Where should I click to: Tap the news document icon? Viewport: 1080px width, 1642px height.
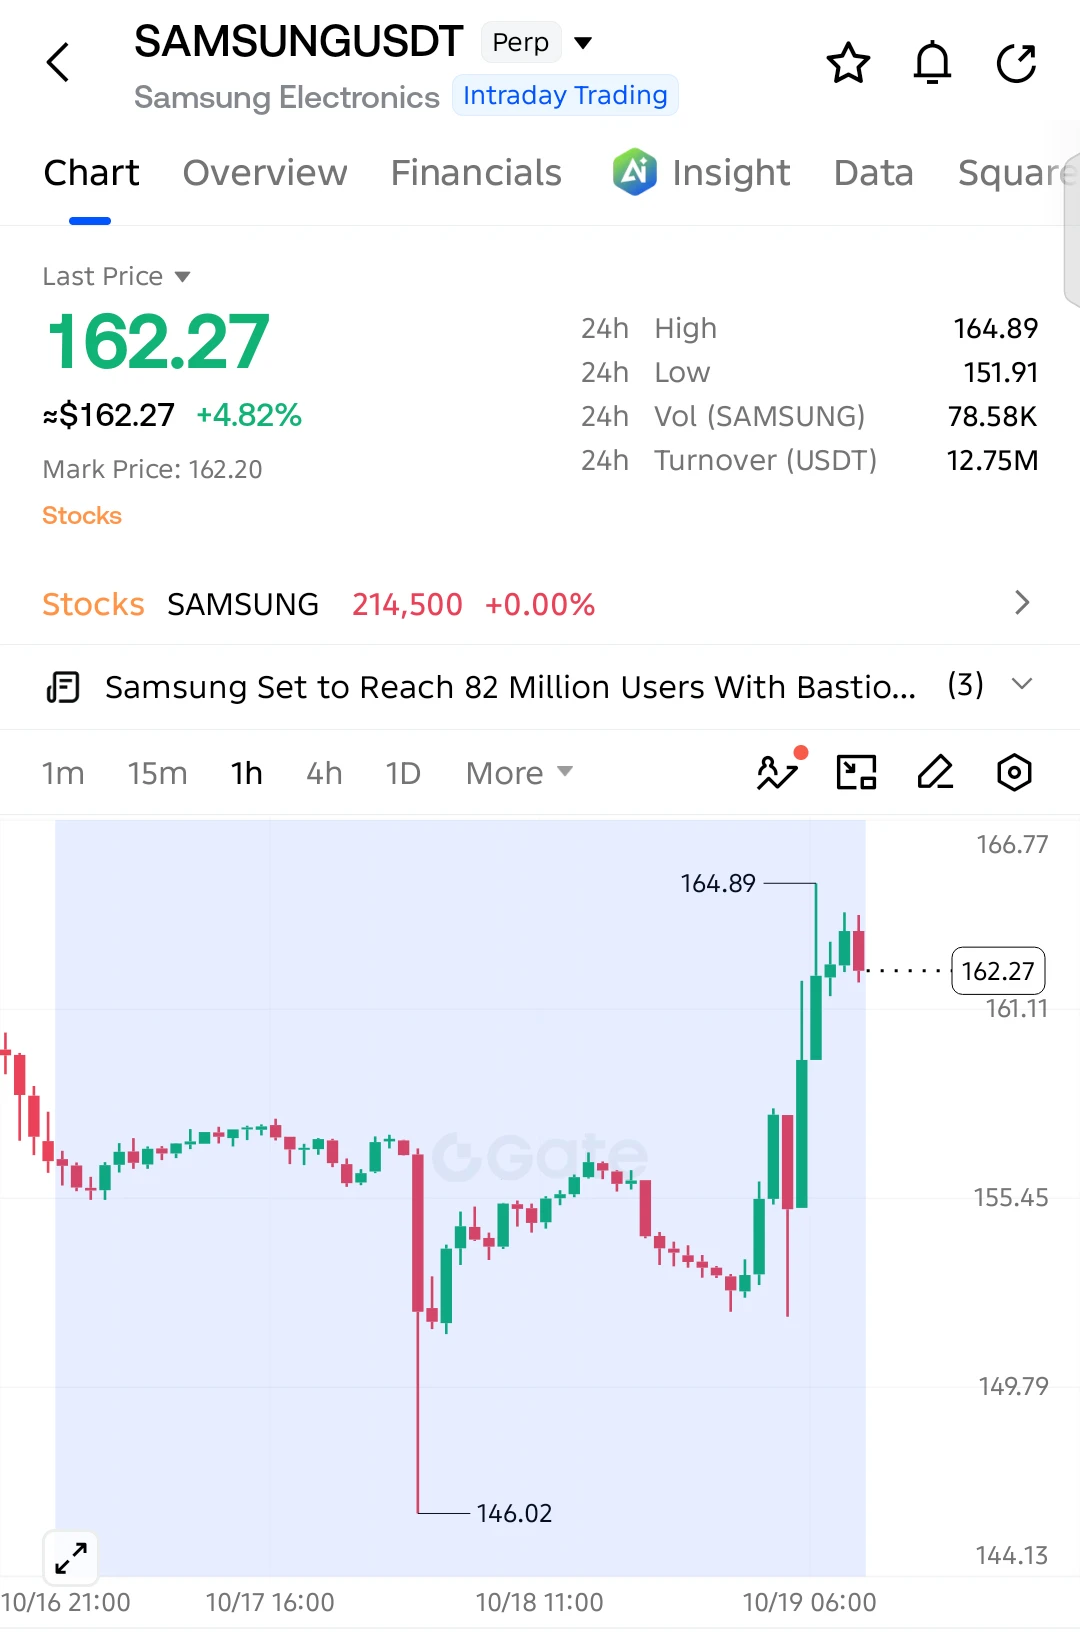pos(63,687)
